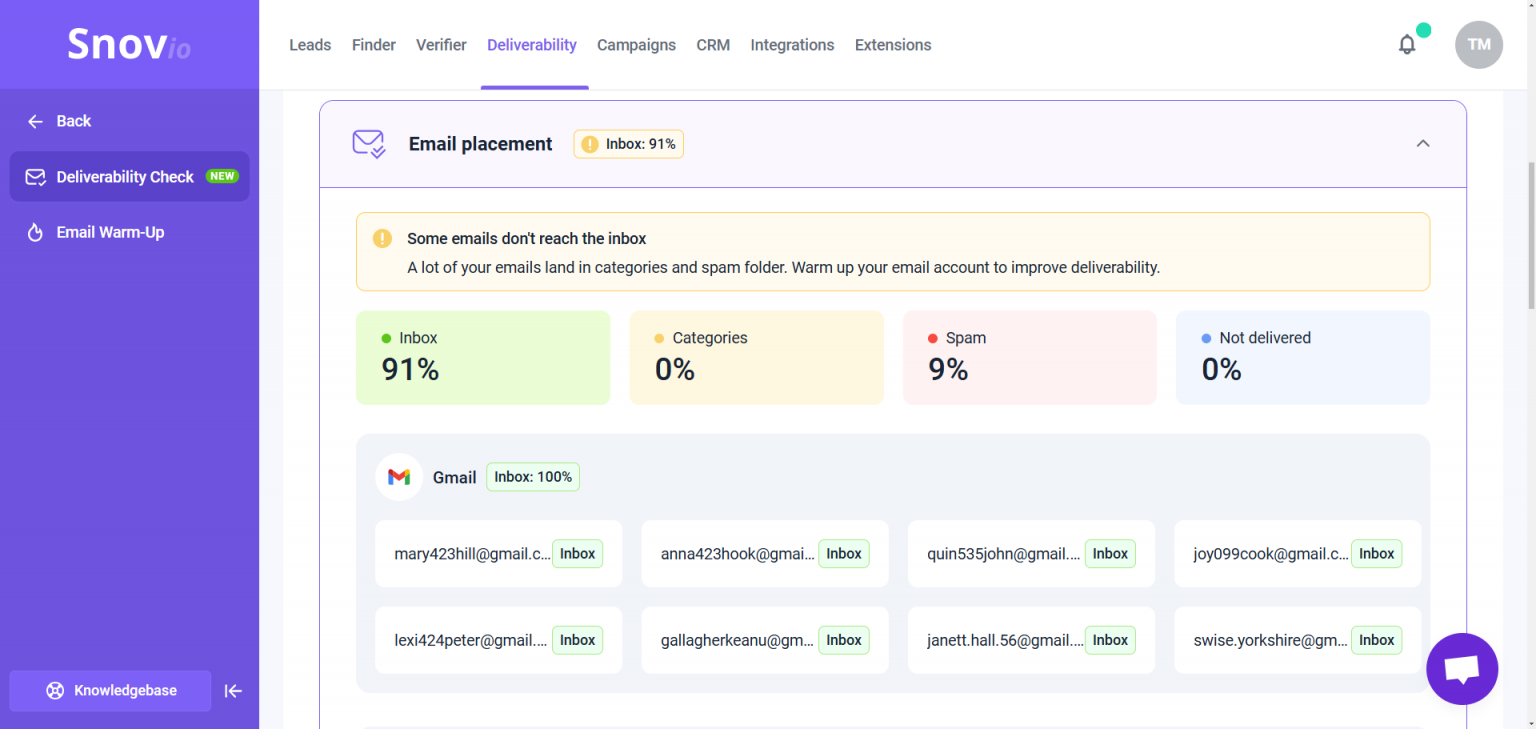Open the Integrations menu

point(792,45)
